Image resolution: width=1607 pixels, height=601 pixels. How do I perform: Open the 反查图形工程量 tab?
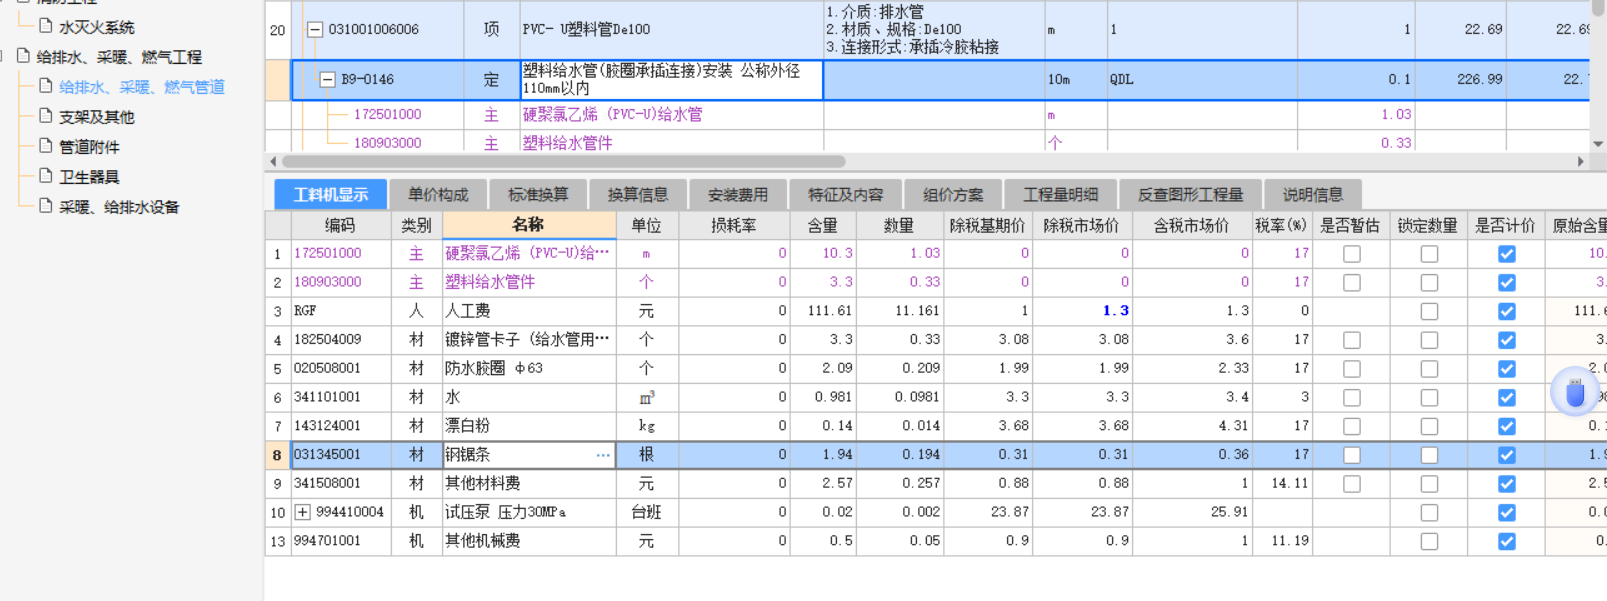[x=1190, y=194]
